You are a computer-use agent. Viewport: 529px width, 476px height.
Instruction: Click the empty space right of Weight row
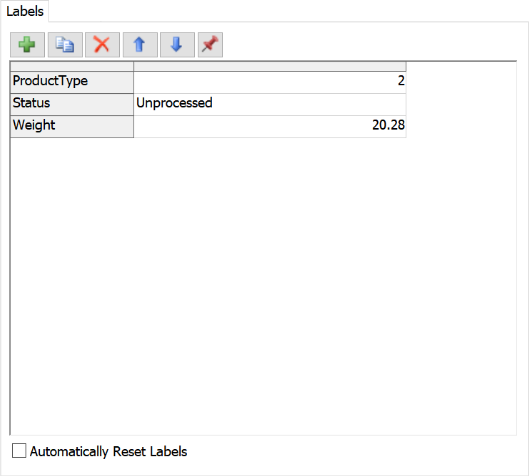(461, 127)
